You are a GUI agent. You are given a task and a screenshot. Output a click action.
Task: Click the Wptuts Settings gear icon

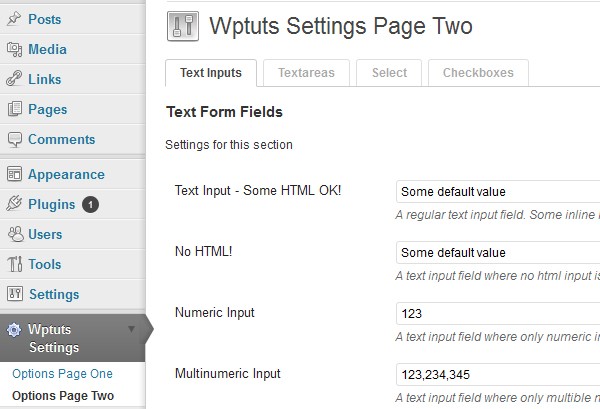click(14, 330)
